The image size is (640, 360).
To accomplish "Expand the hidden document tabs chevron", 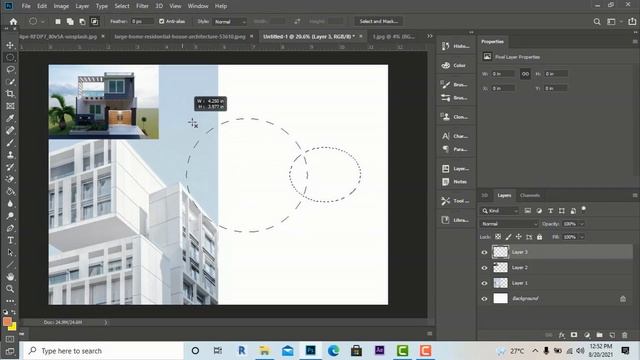I will pyautogui.click(x=430, y=36).
